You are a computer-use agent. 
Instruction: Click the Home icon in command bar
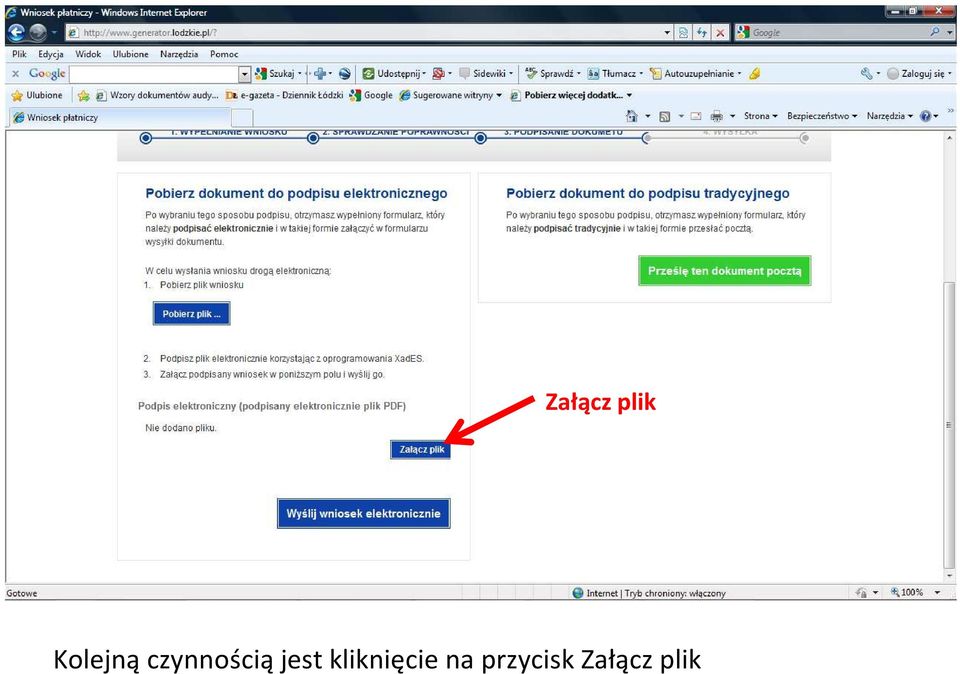point(631,116)
